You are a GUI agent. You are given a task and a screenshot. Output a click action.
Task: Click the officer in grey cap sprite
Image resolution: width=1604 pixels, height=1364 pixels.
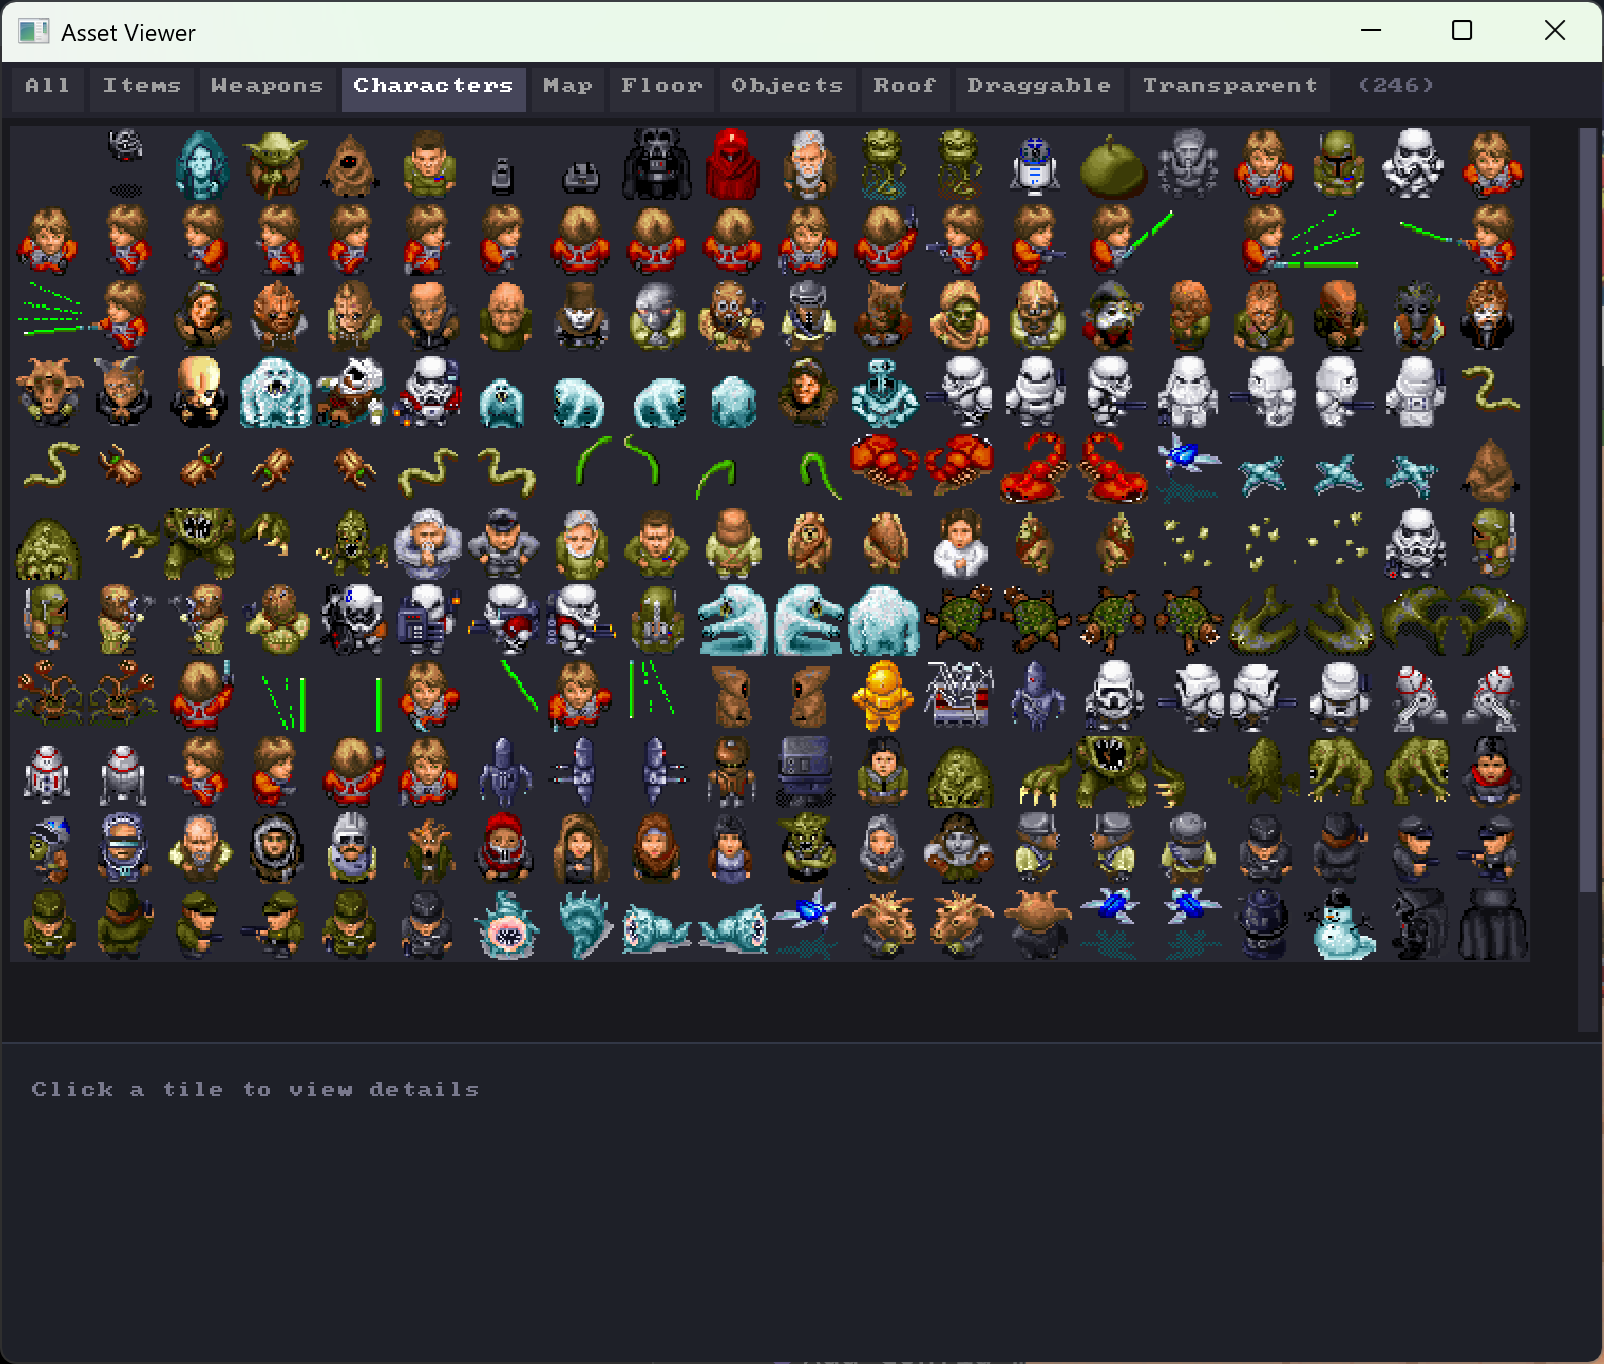tap(504, 545)
